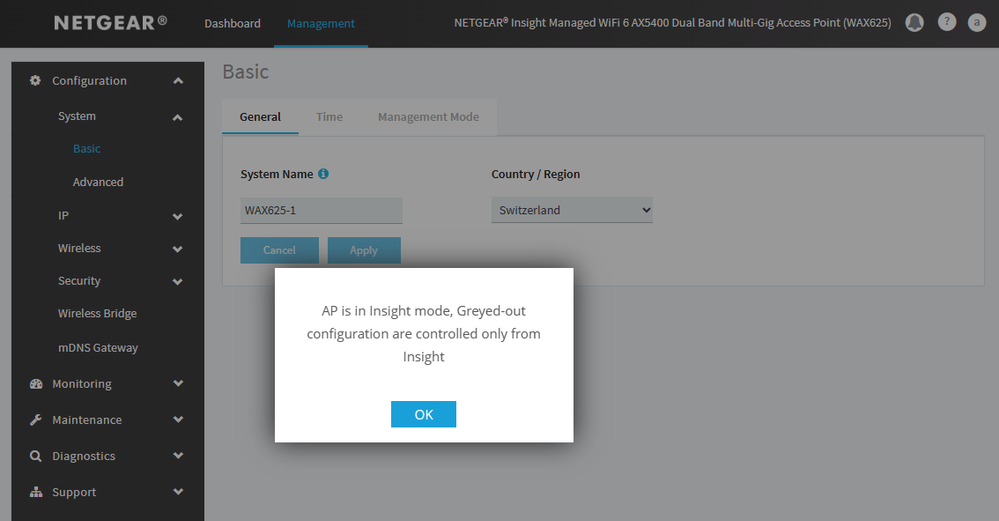999x521 pixels.
Task: Expand the Security submenu chevron
Action: 178,282
